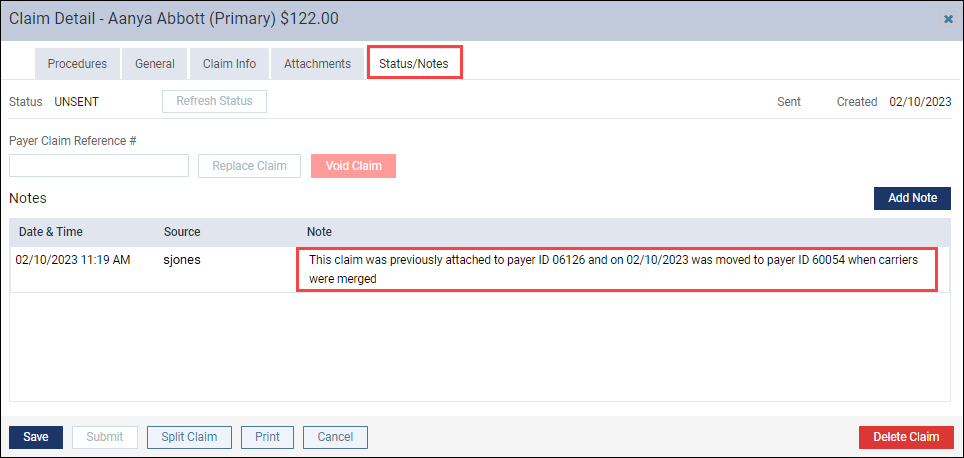Save the claim changes
This screenshot has height=458, width=964.
coord(36,437)
